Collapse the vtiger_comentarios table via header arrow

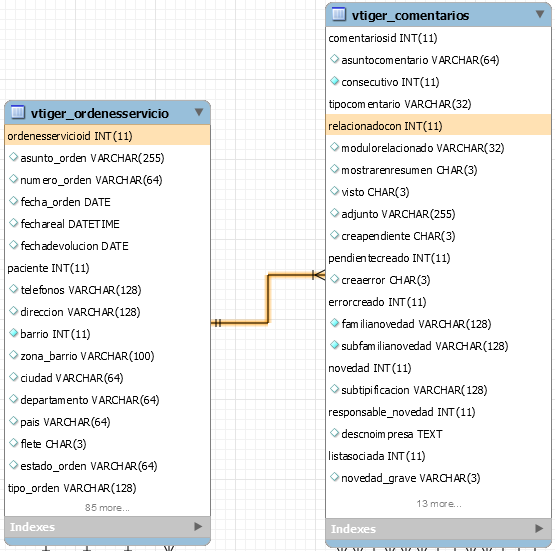coord(540,14)
